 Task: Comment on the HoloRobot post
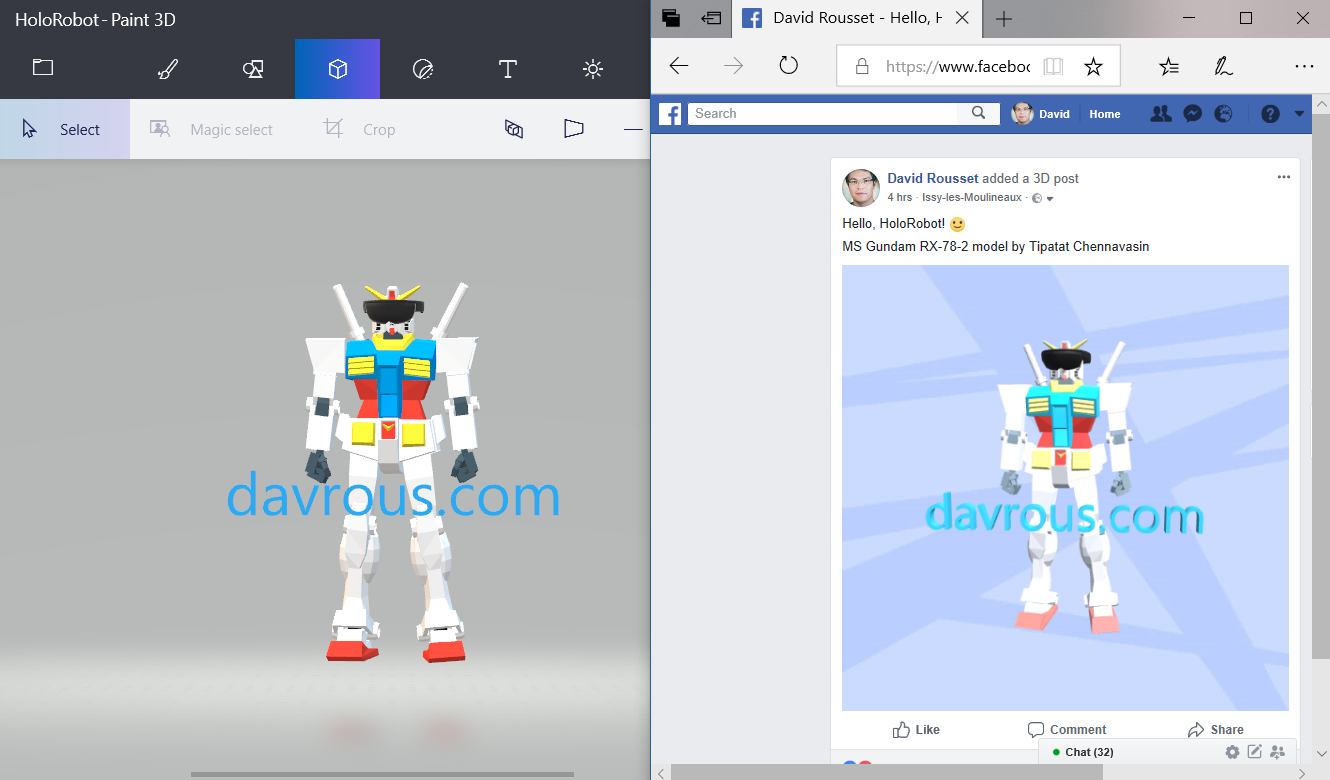pos(1067,730)
